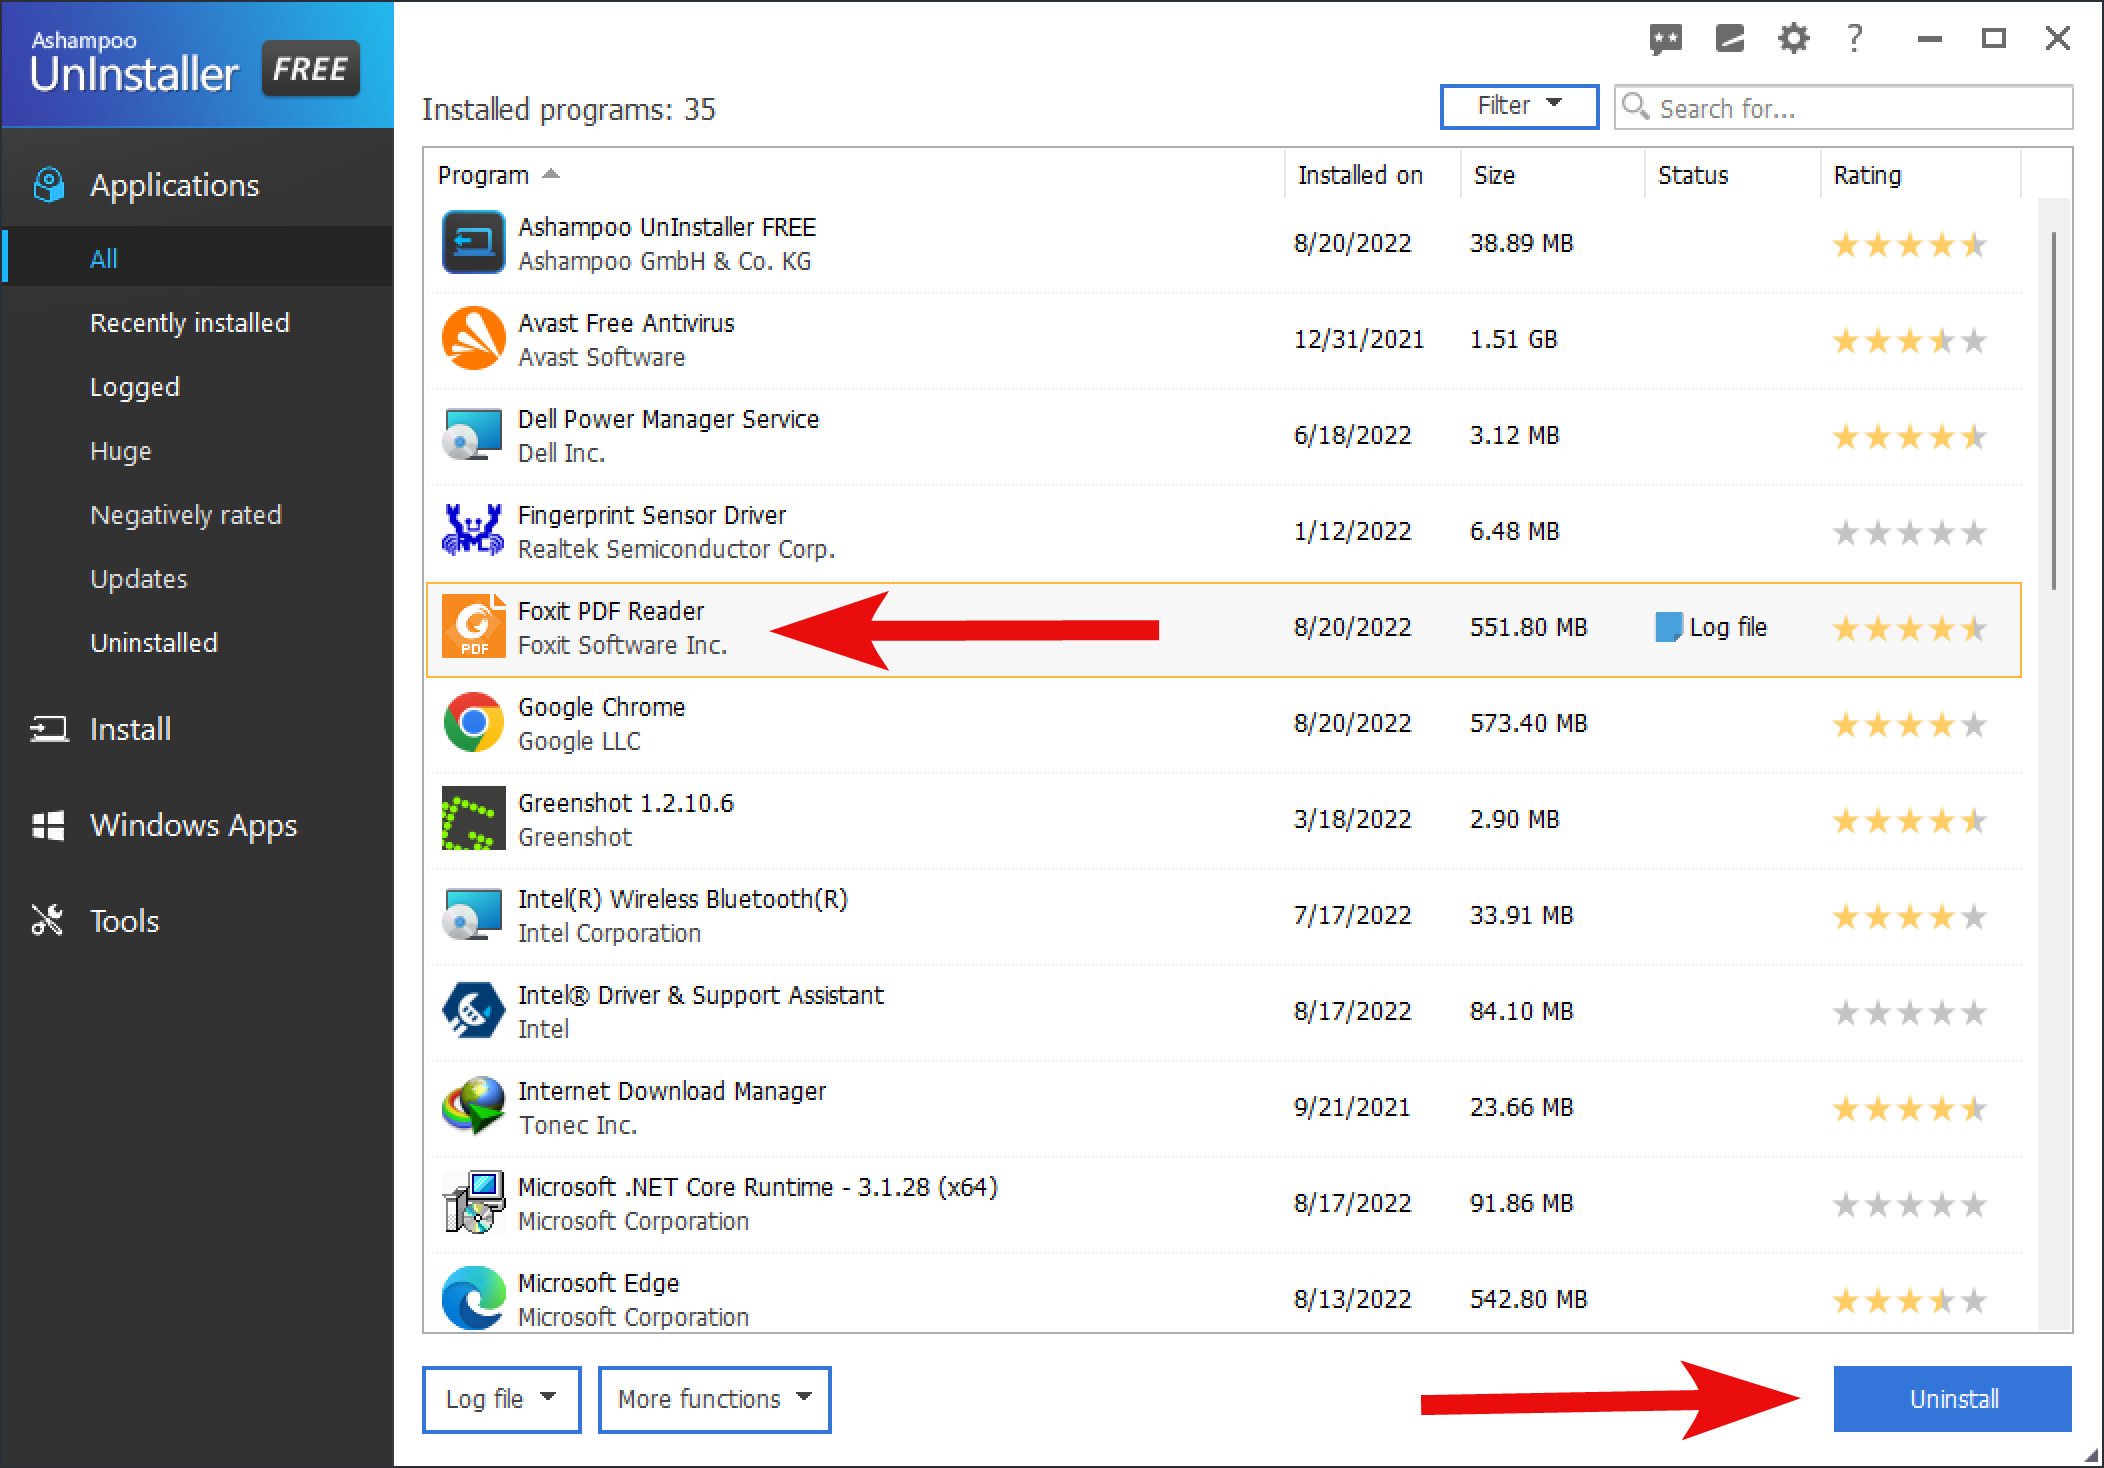This screenshot has height=1468, width=2104.
Task: Click the Microsoft Edge icon
Action: tap(473, 1298)
